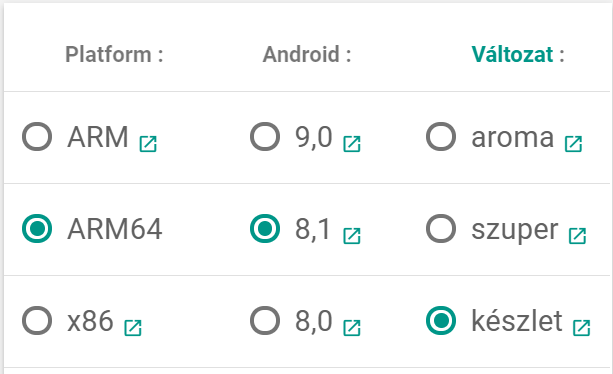Open the external link icon beside ARM

[148, 144]
